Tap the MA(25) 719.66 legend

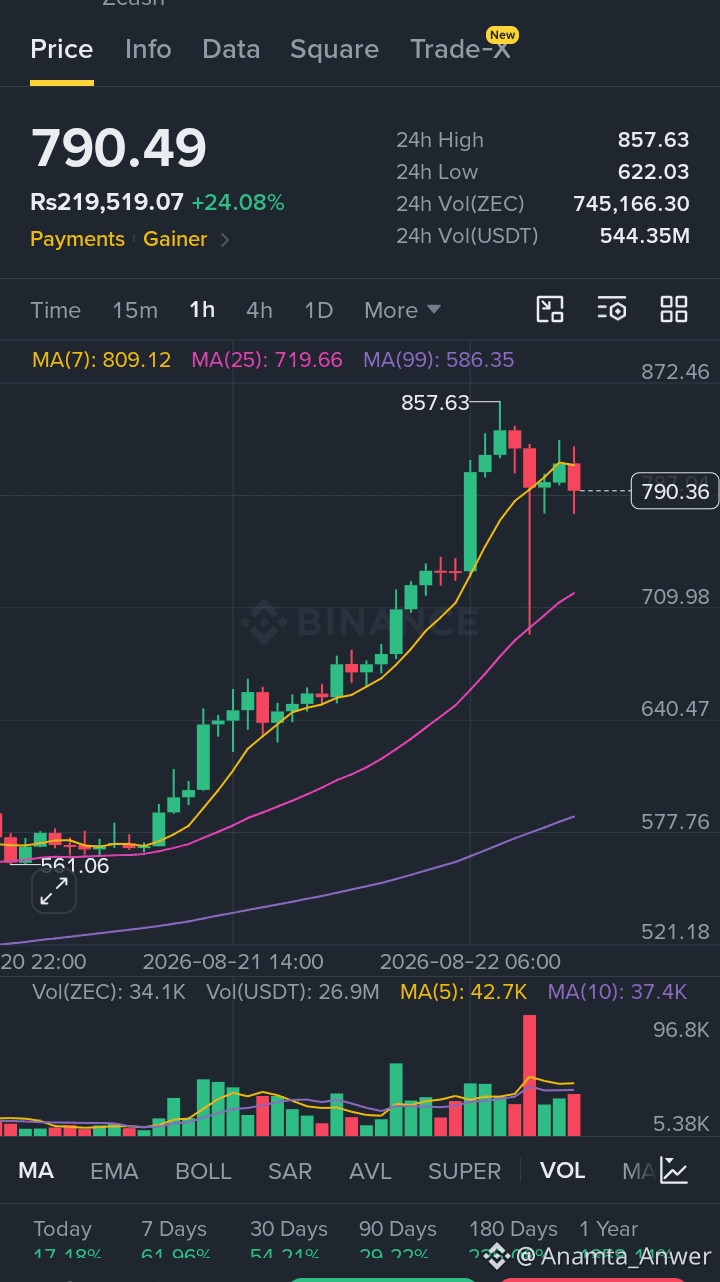coord(267,360)
